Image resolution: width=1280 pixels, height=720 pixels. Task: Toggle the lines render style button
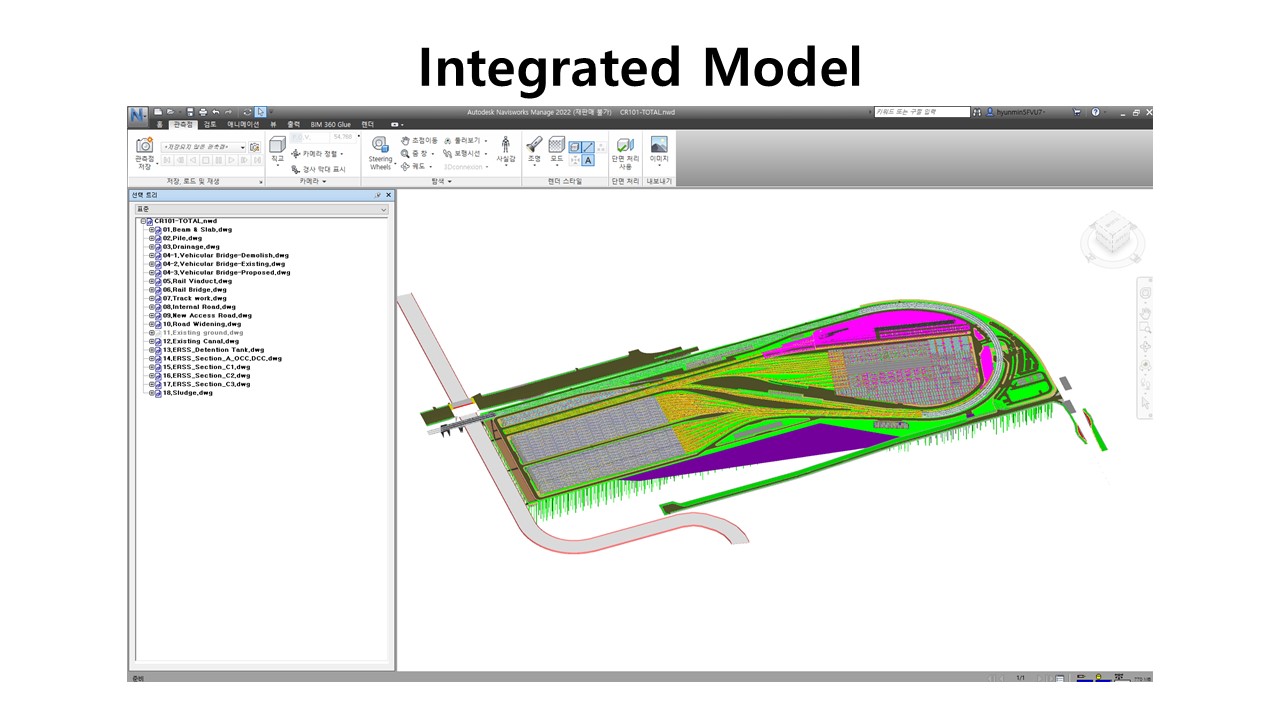(x=588, y=147)
